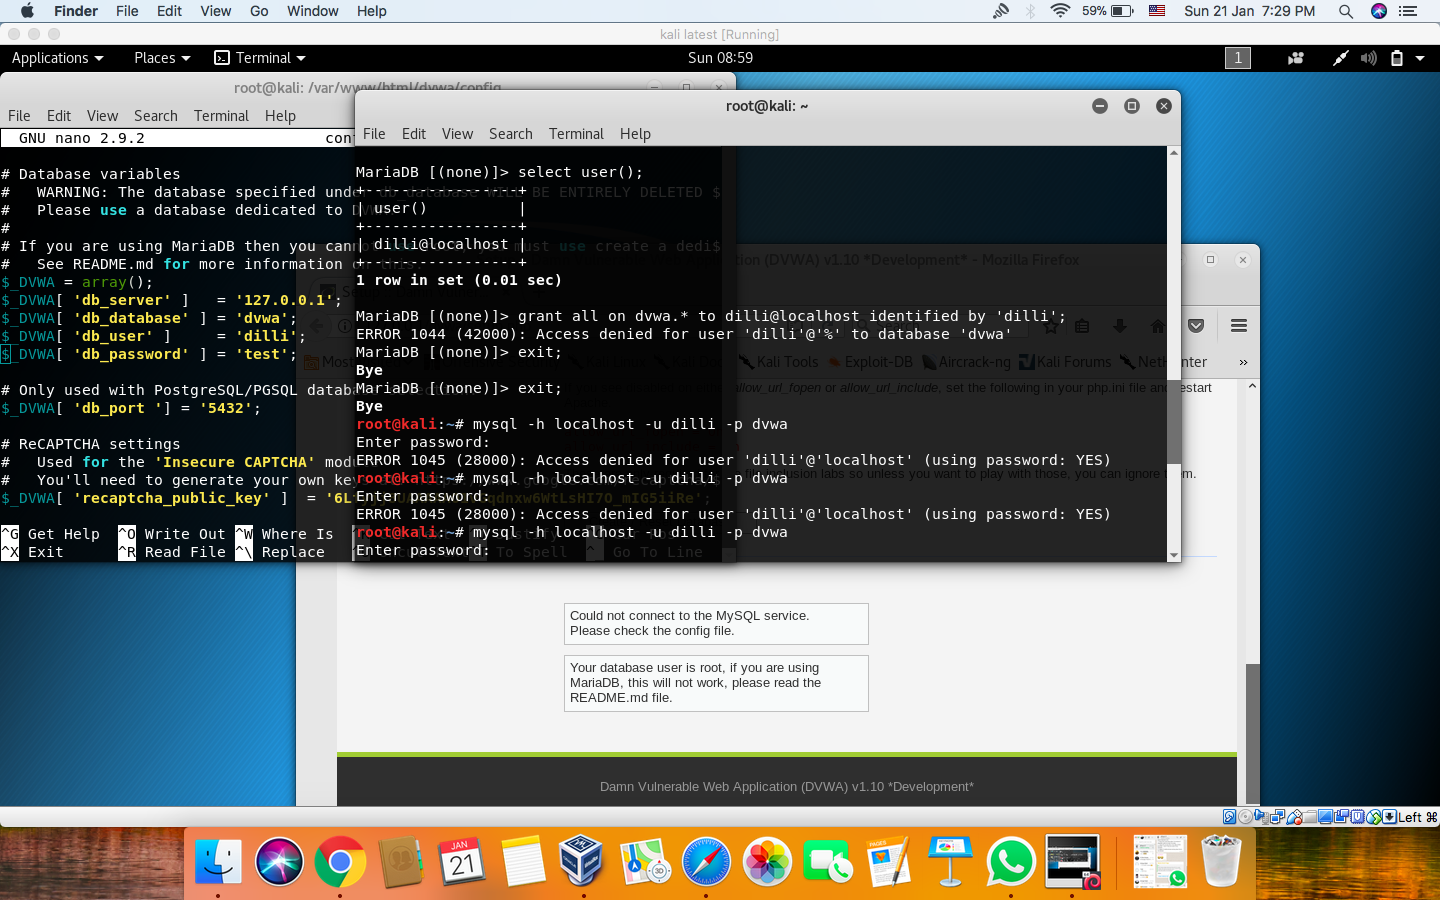Image resolution: width=1440 pixels, height=900 pixels.
Task: Go to Firefox home page
Action: [x=1158, y=326]
